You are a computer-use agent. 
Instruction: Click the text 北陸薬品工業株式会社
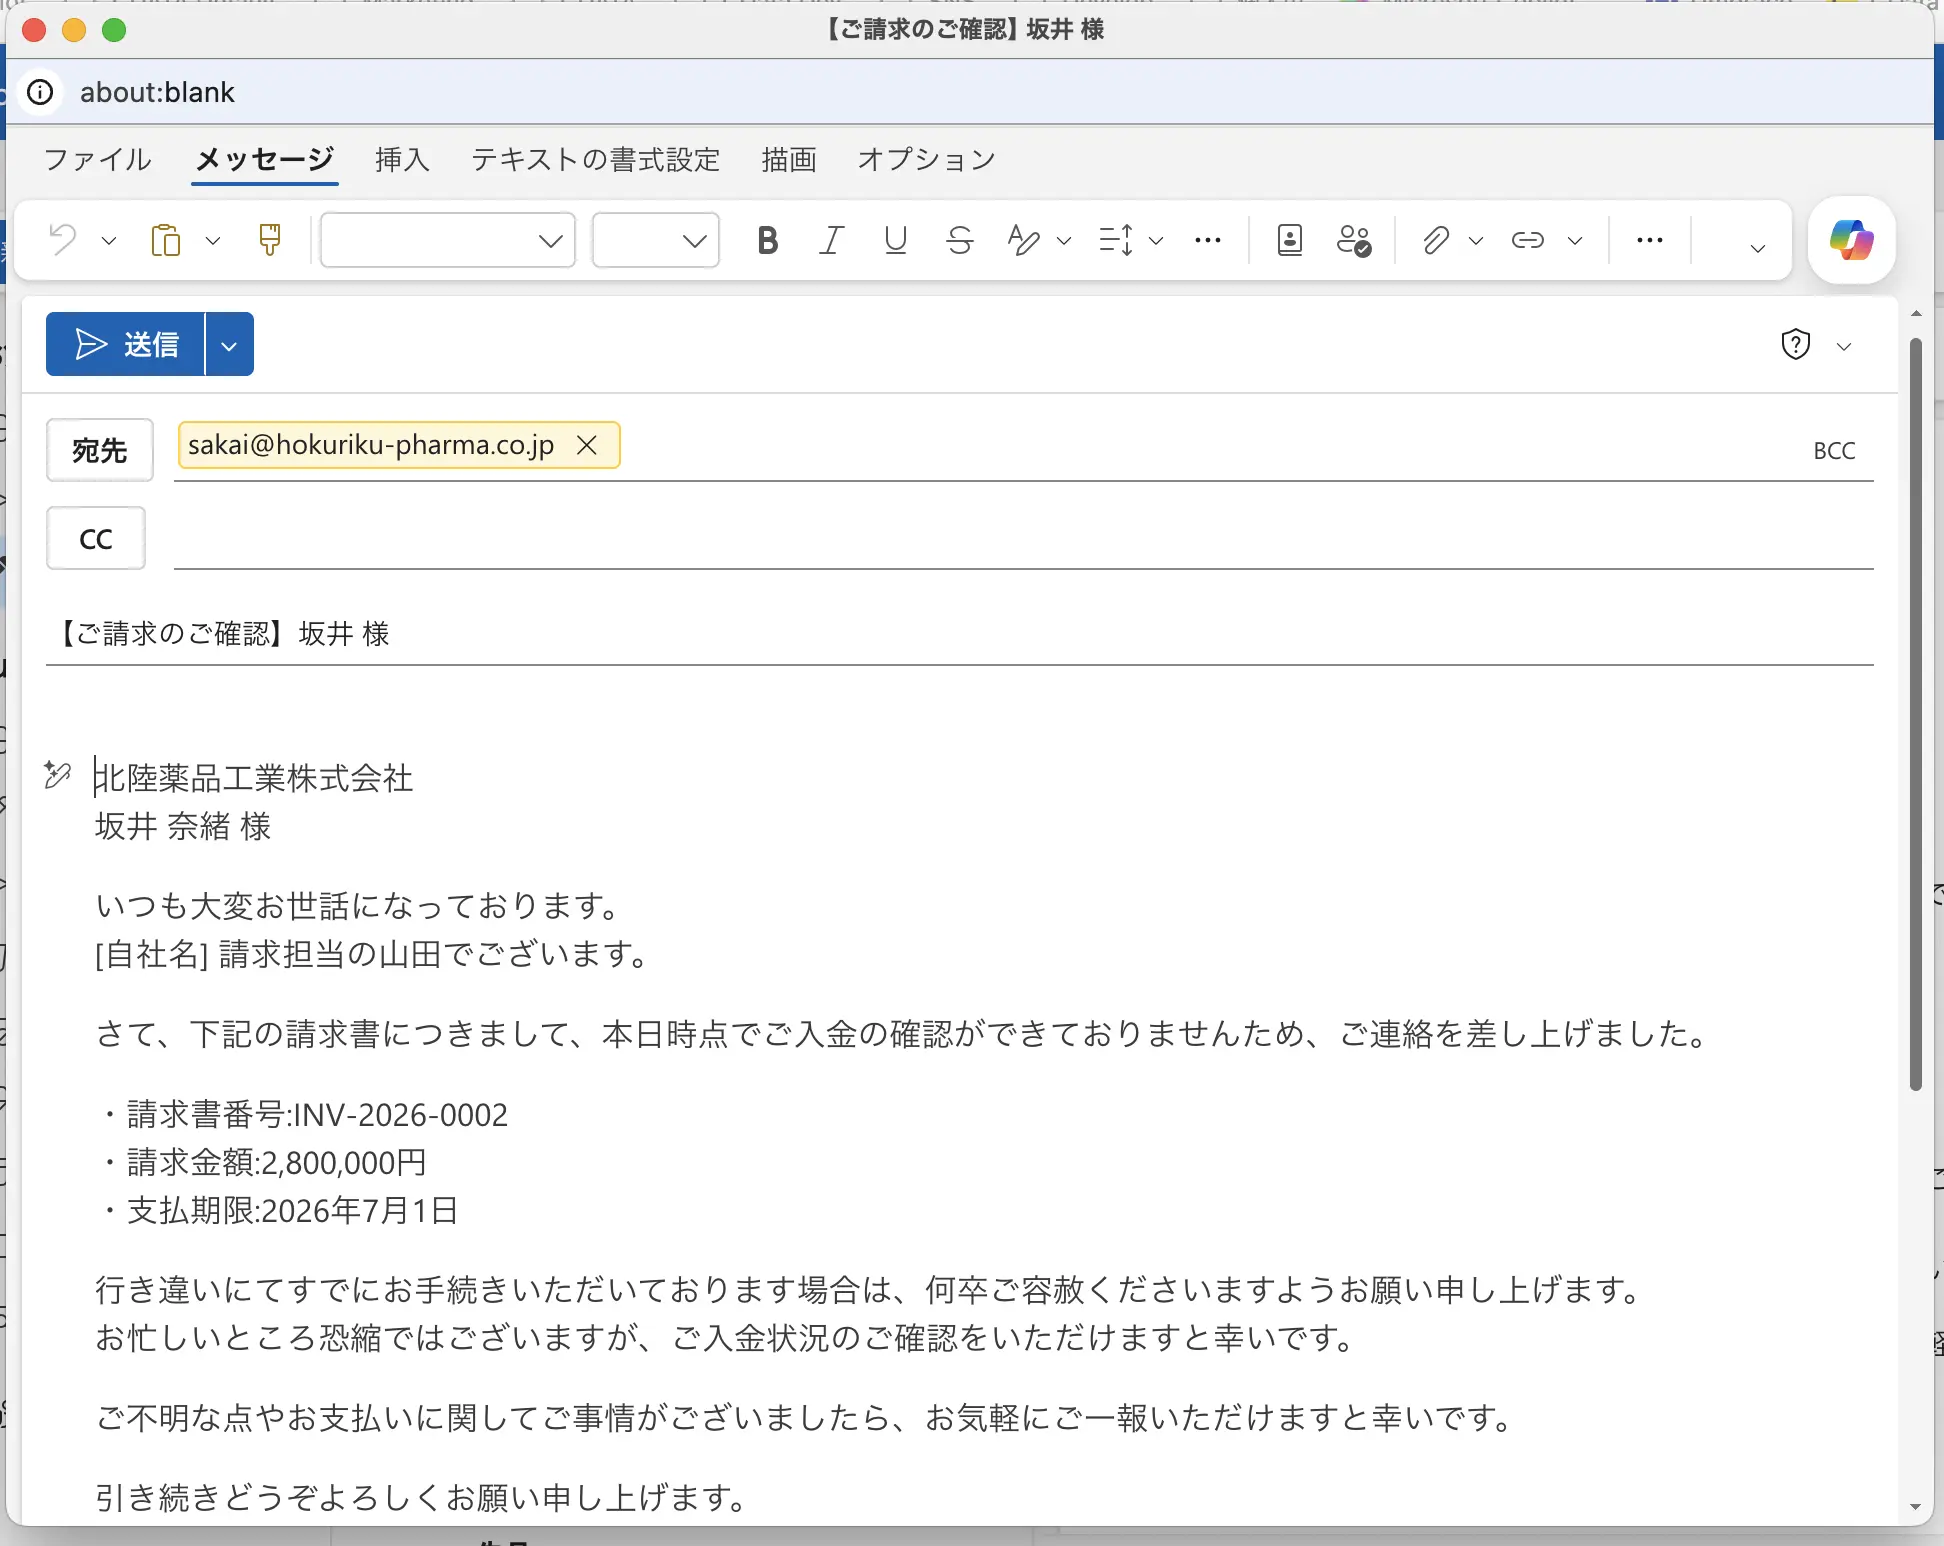tap(254, 778)
